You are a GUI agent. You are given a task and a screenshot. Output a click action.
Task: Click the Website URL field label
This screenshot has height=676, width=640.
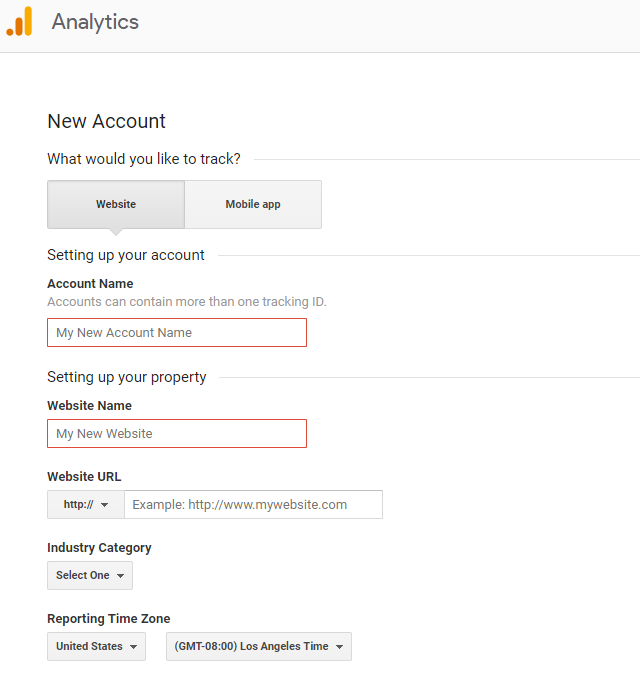pos(84,477)
